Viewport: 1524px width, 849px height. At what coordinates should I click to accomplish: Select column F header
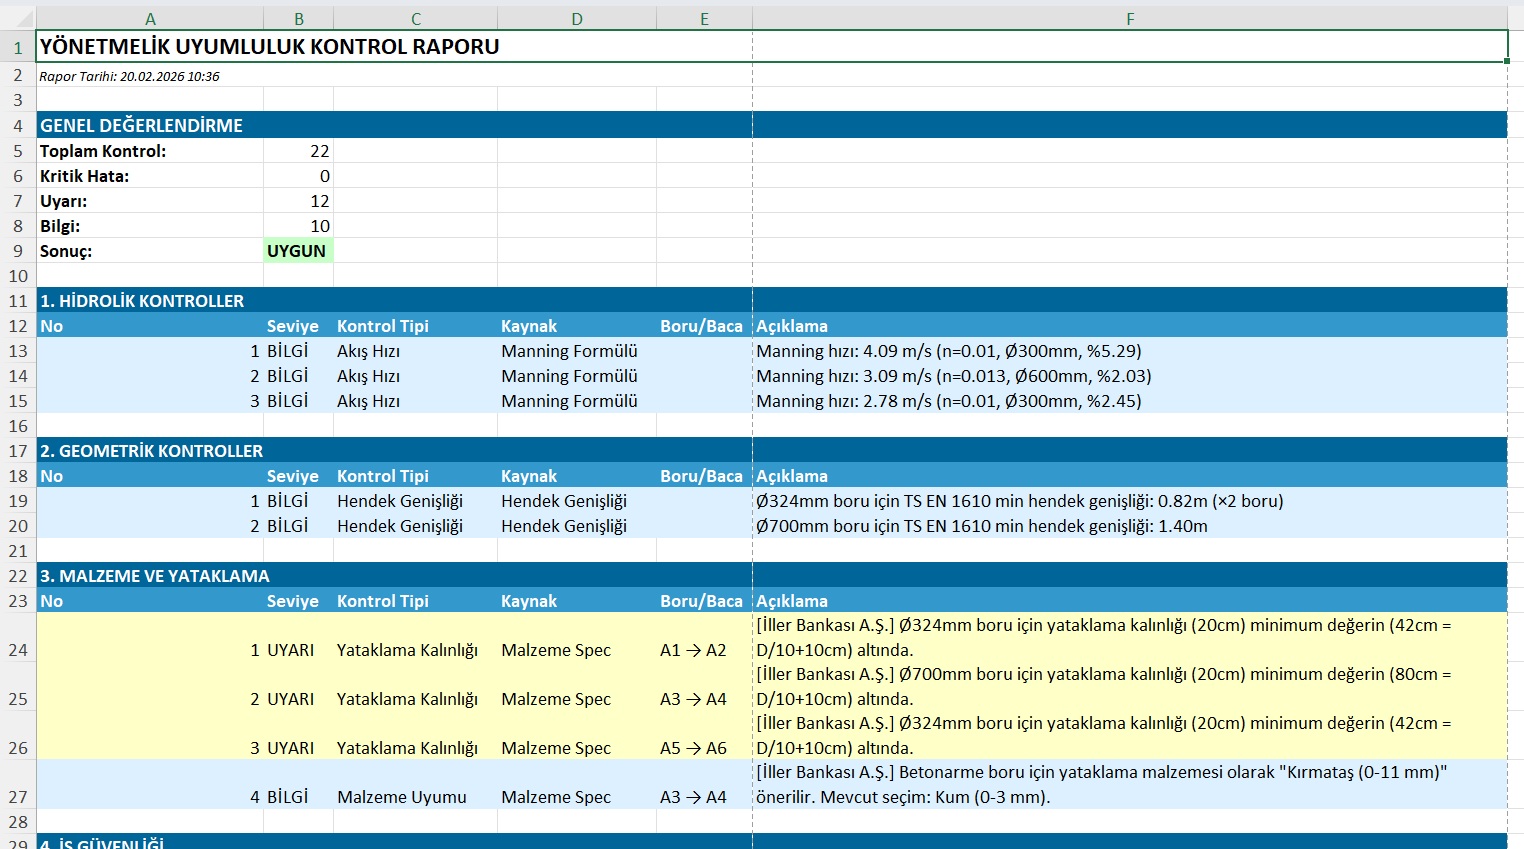(1130, 19)
